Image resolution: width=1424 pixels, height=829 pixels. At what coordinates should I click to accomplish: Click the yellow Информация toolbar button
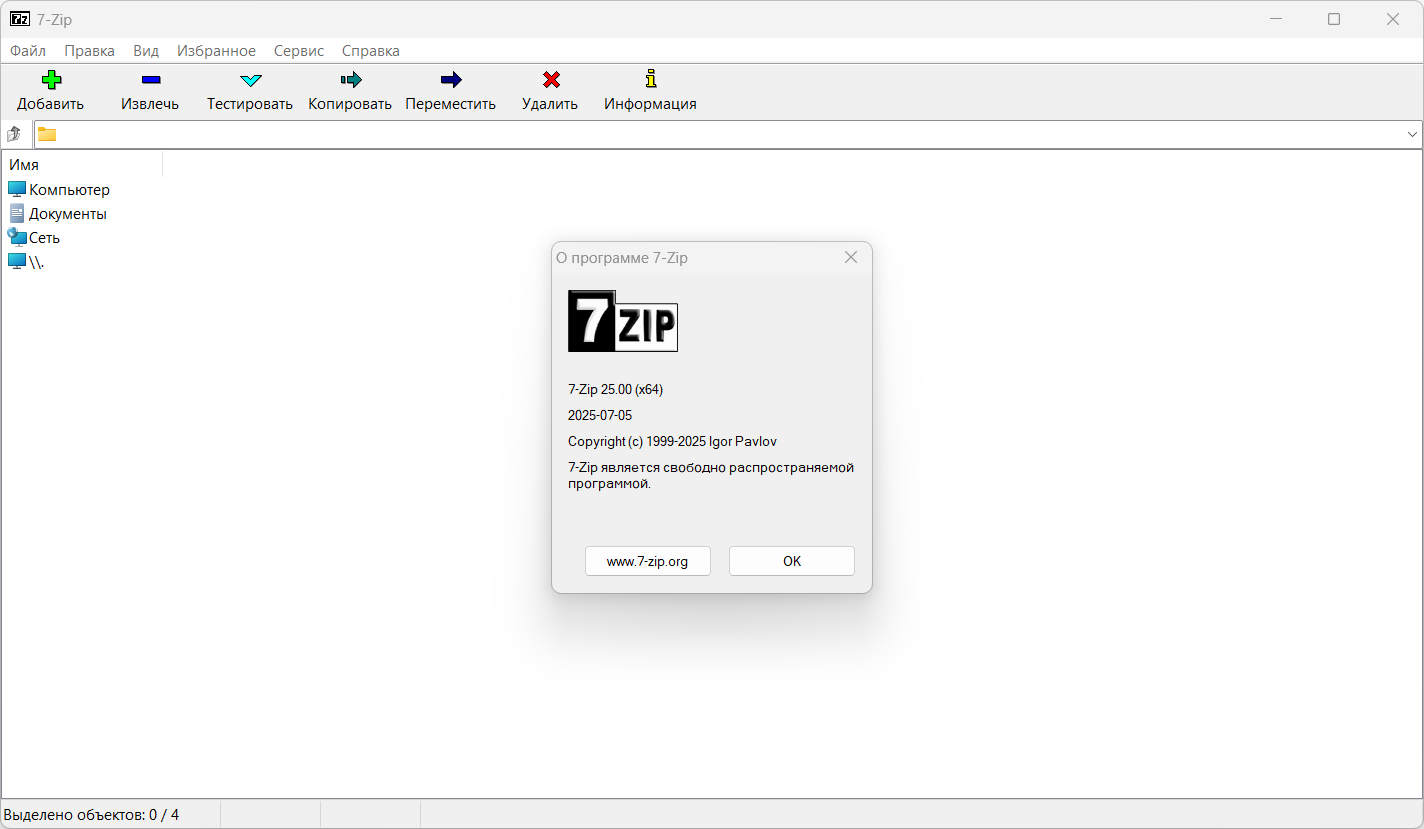tap(650, 90)
